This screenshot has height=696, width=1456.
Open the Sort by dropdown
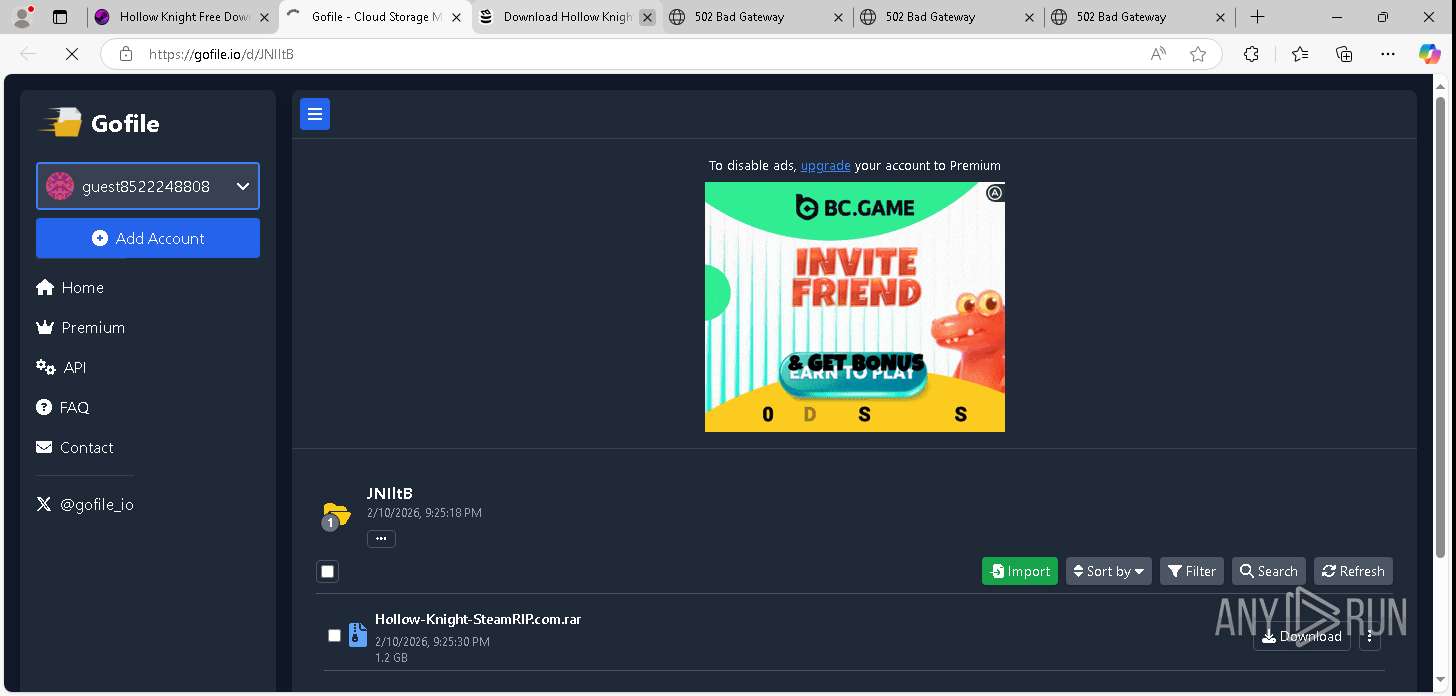pos(1109,572)
